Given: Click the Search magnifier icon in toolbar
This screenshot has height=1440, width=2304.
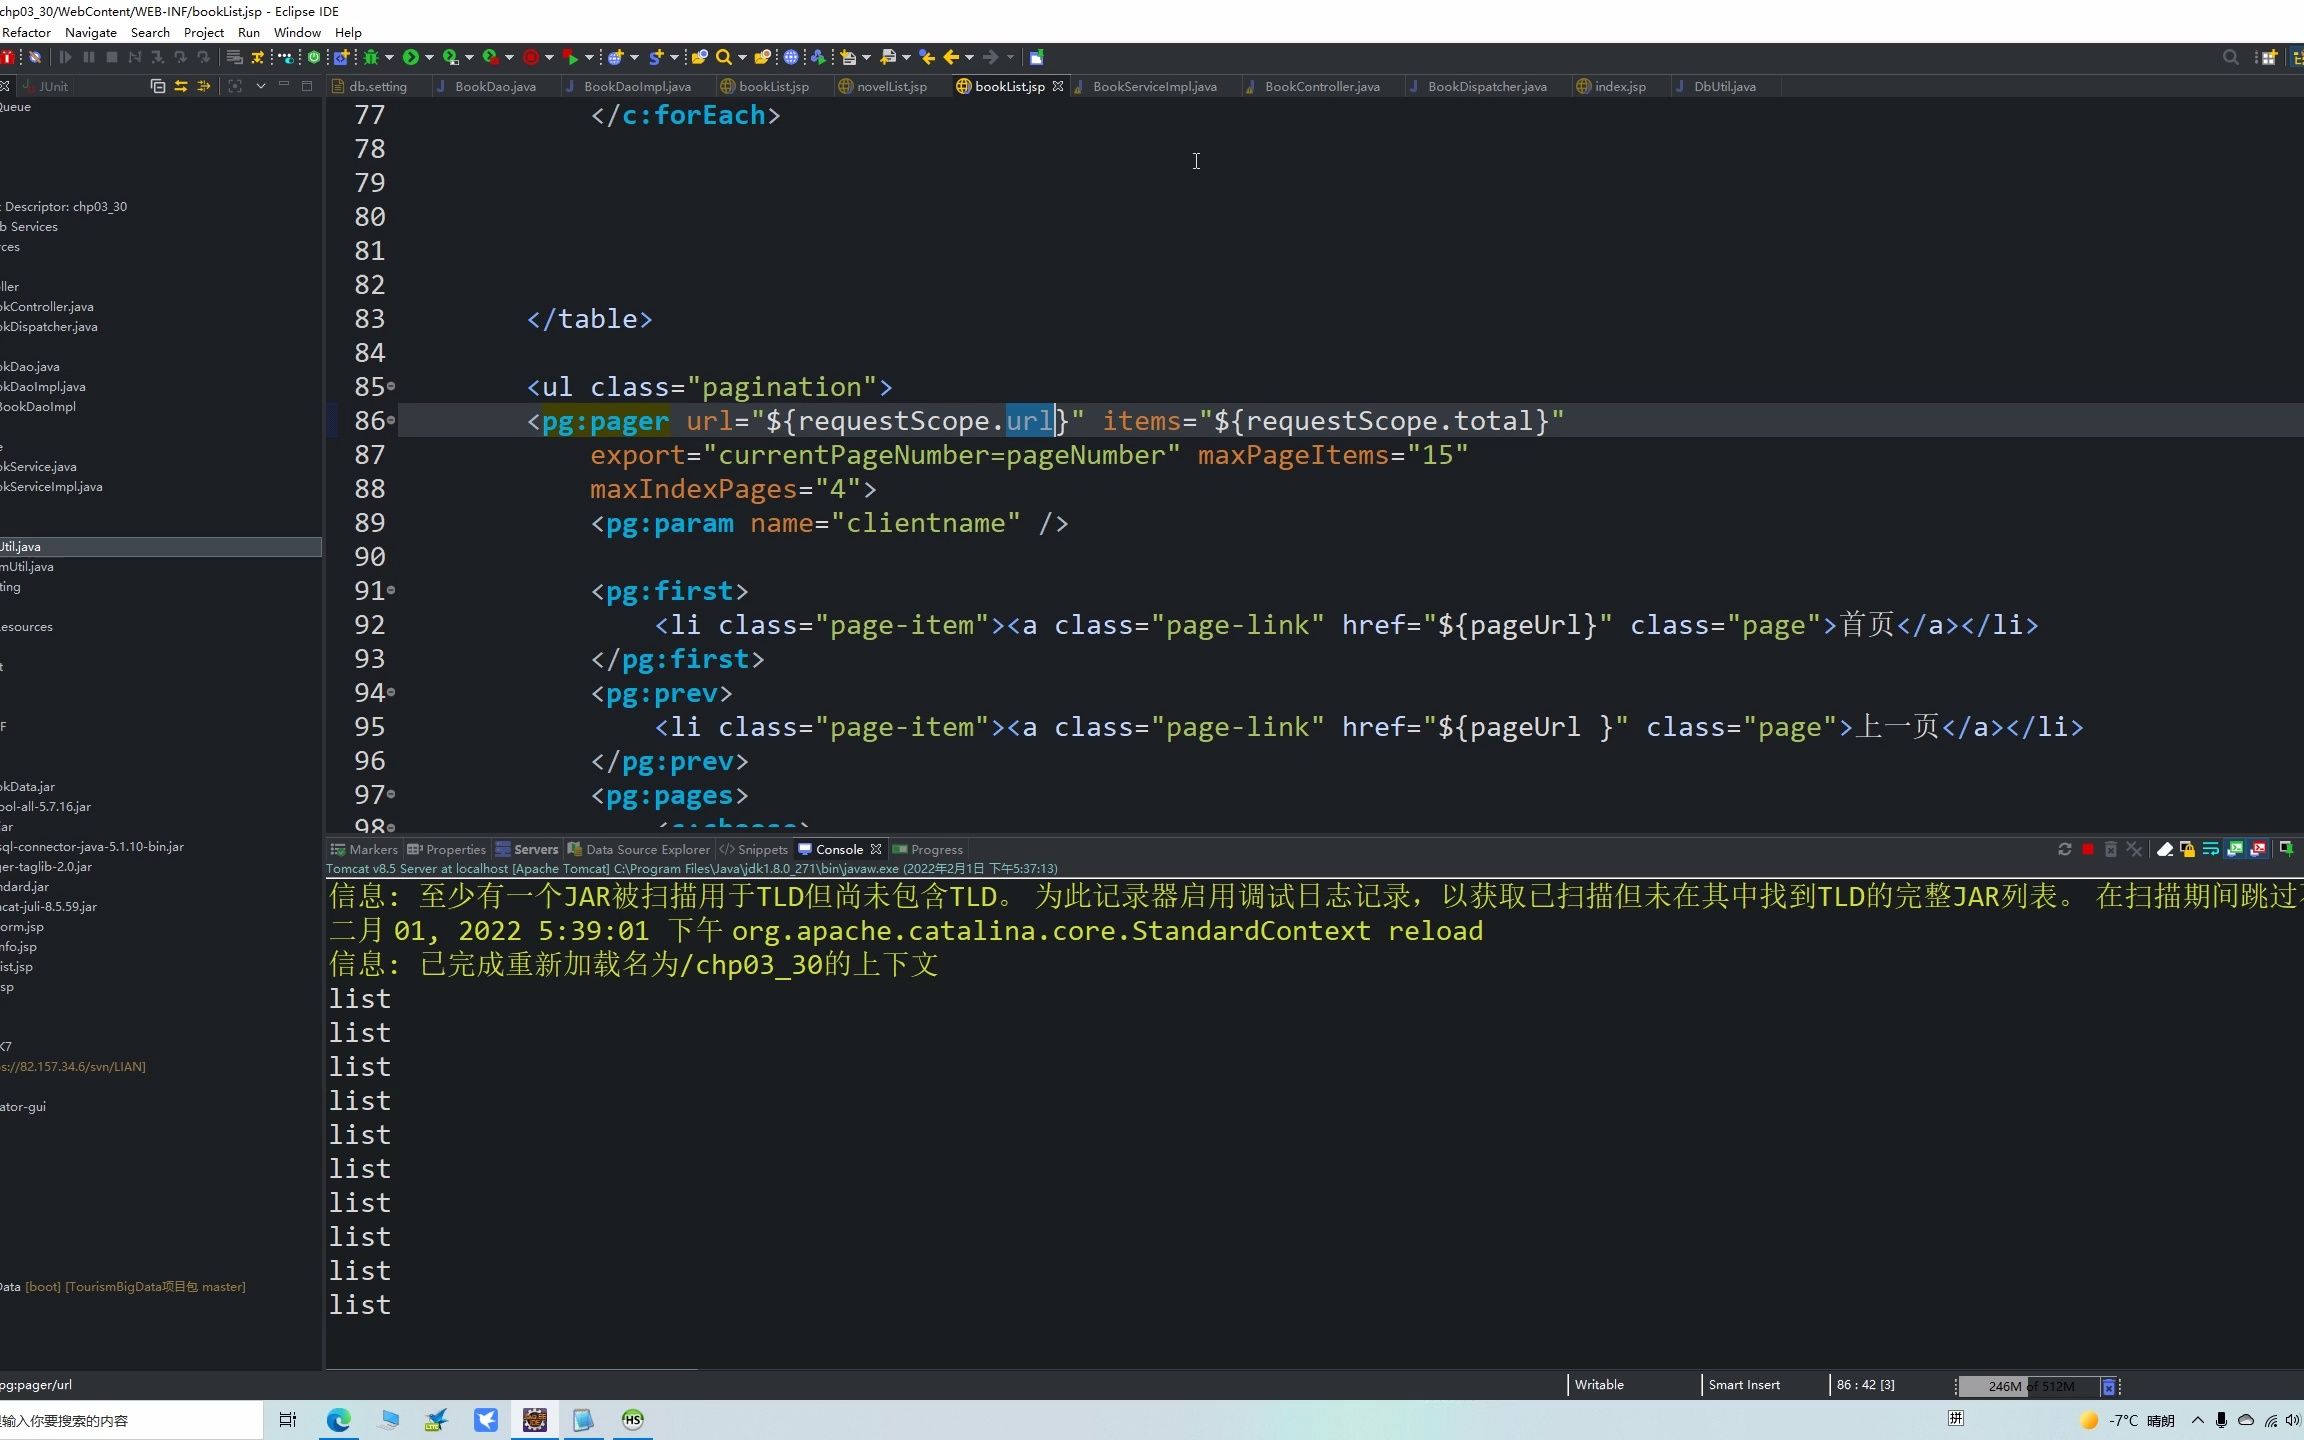Looking at the screenshot, I should (x=724, y=57).
